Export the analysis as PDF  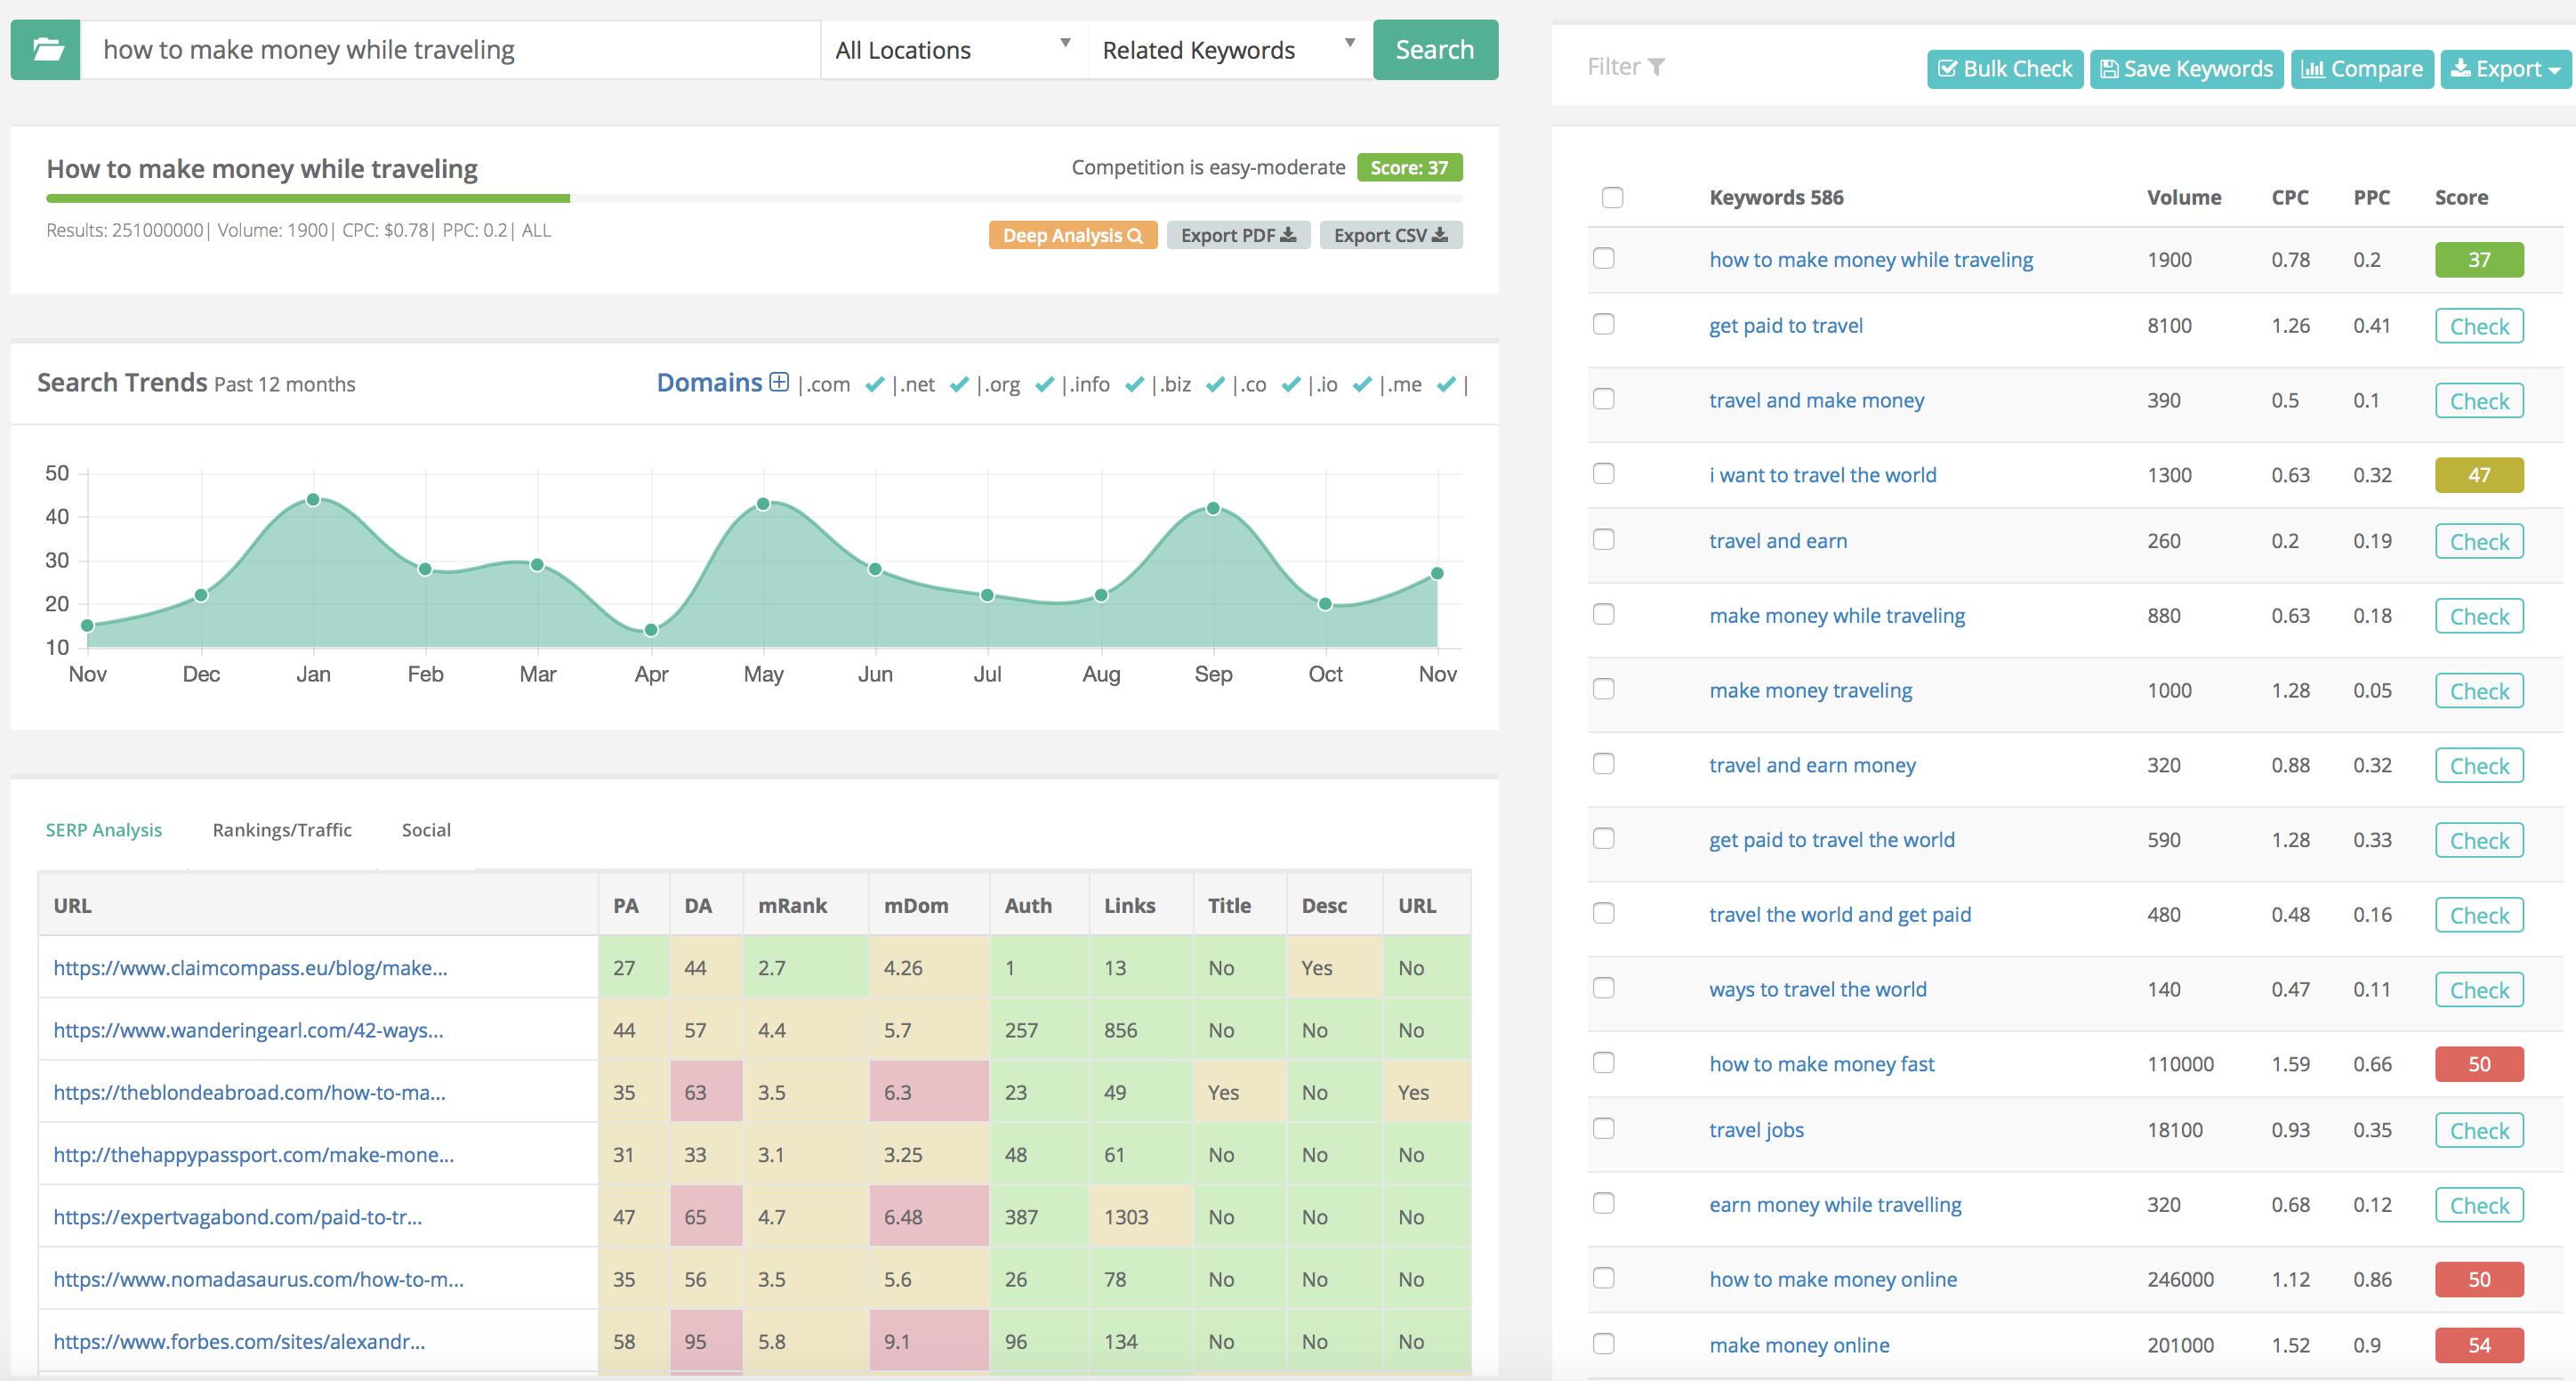tap(1238, 234)
